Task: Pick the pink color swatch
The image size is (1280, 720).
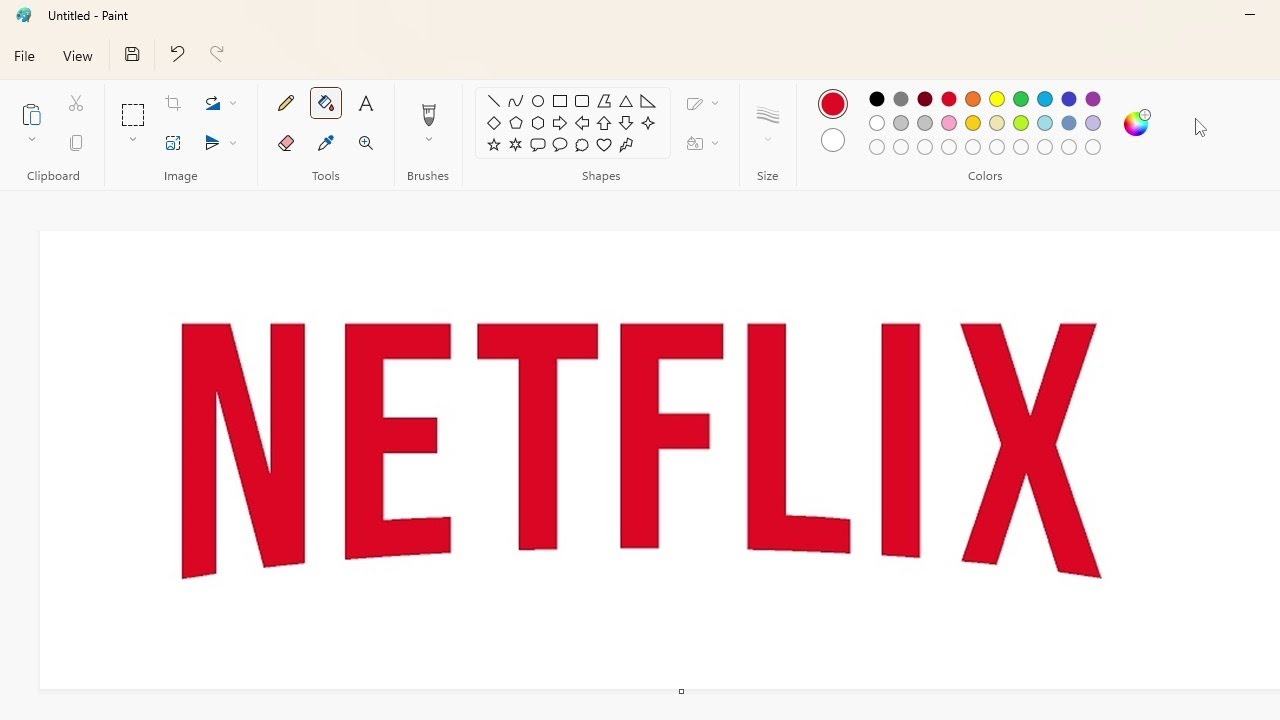Action: point(949,123)
